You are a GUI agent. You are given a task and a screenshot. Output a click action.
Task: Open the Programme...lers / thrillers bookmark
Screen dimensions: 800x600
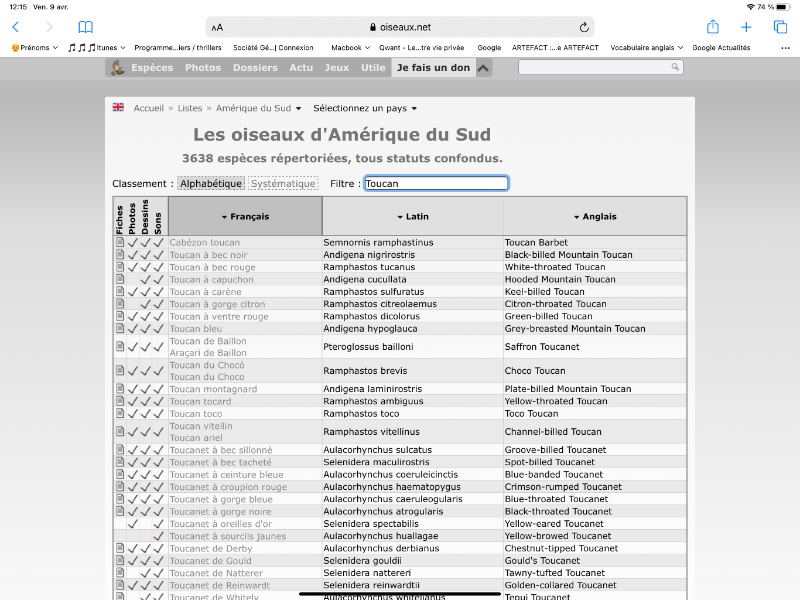click(x=178, y=47)
